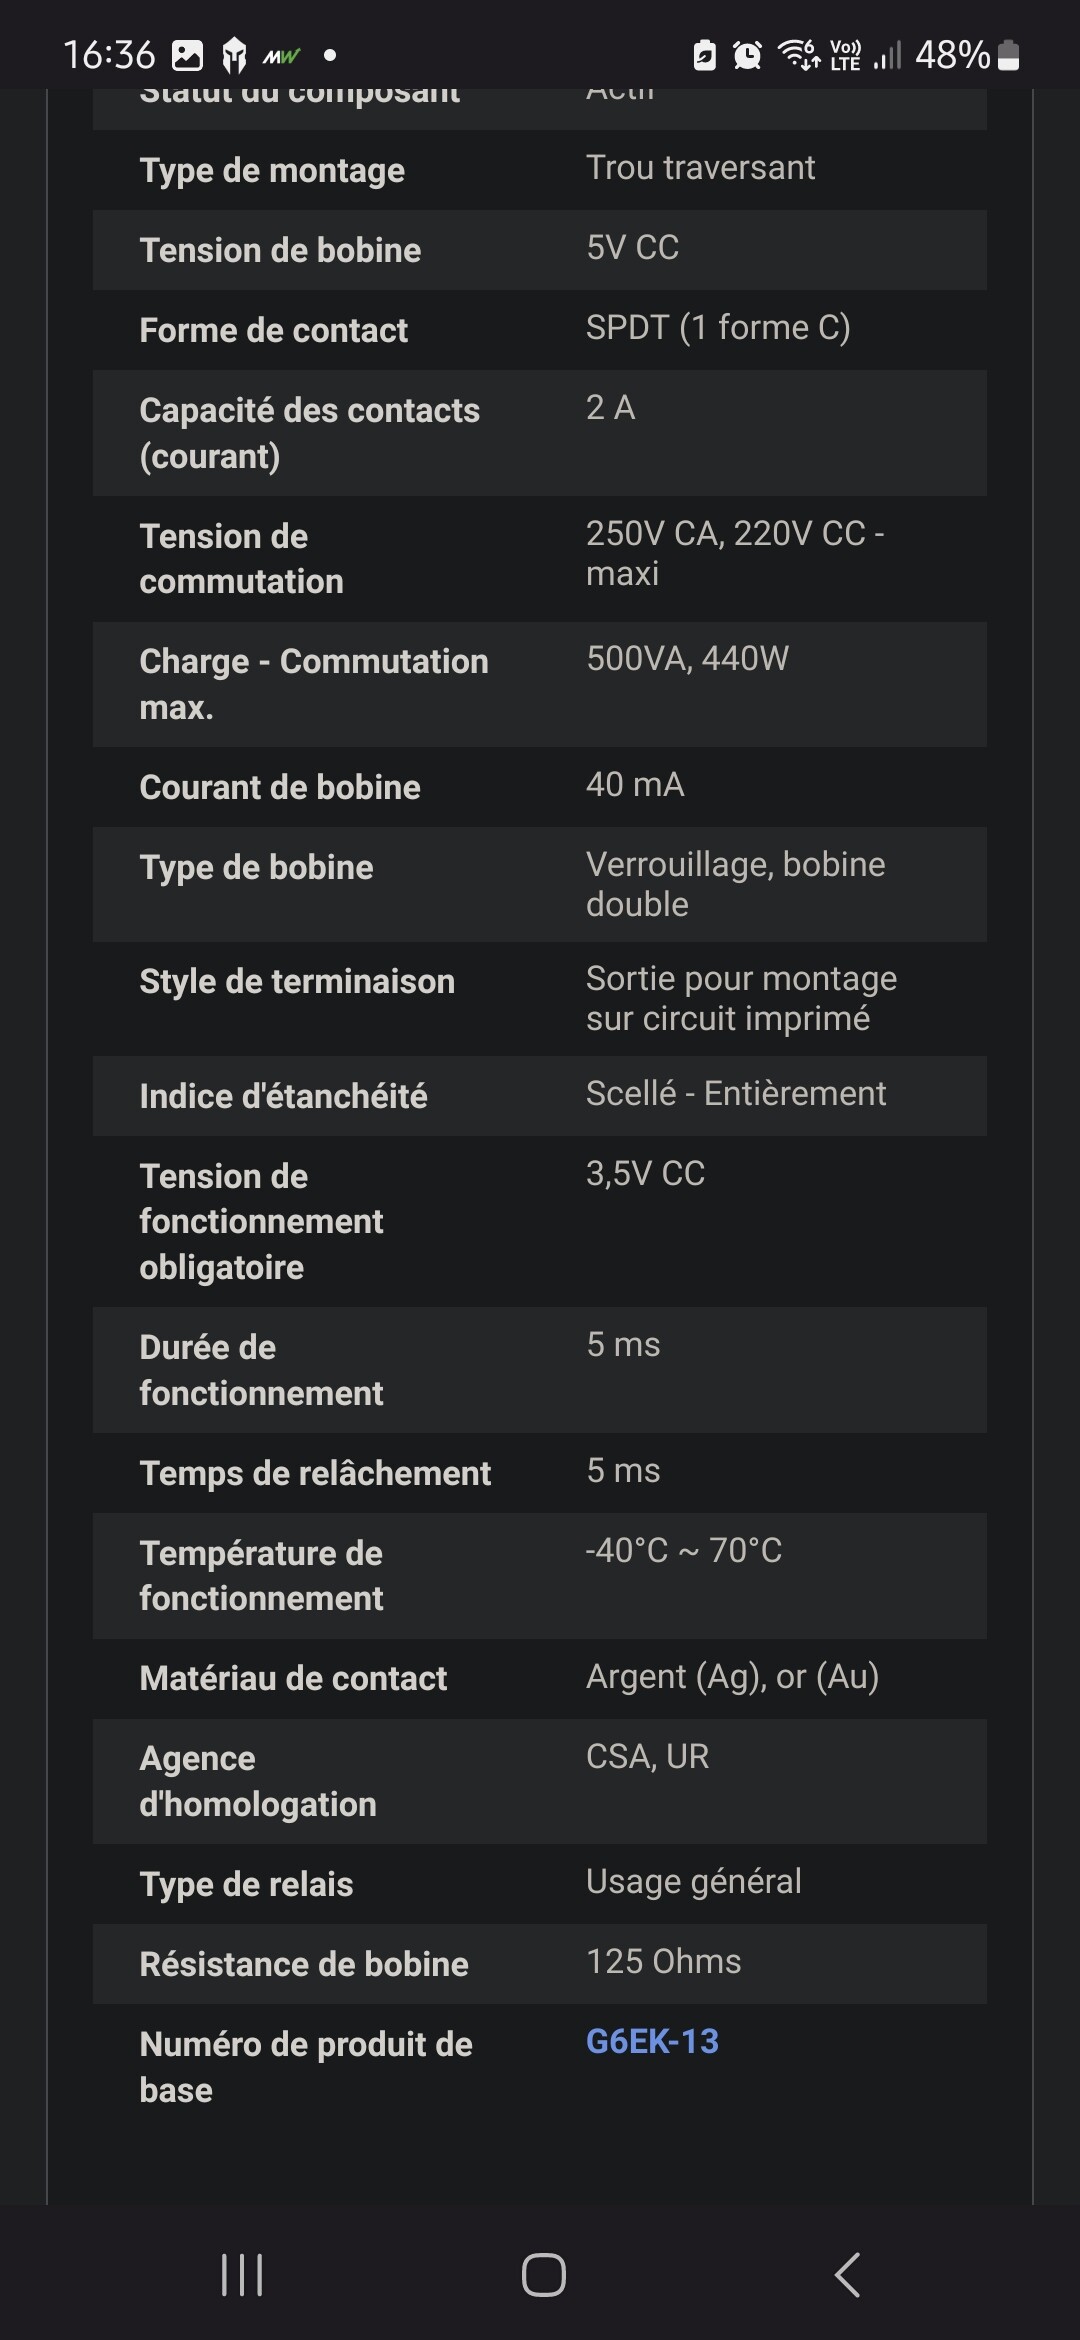
Task: Tap the helmet app notification icon
Action: pos(234,55)
